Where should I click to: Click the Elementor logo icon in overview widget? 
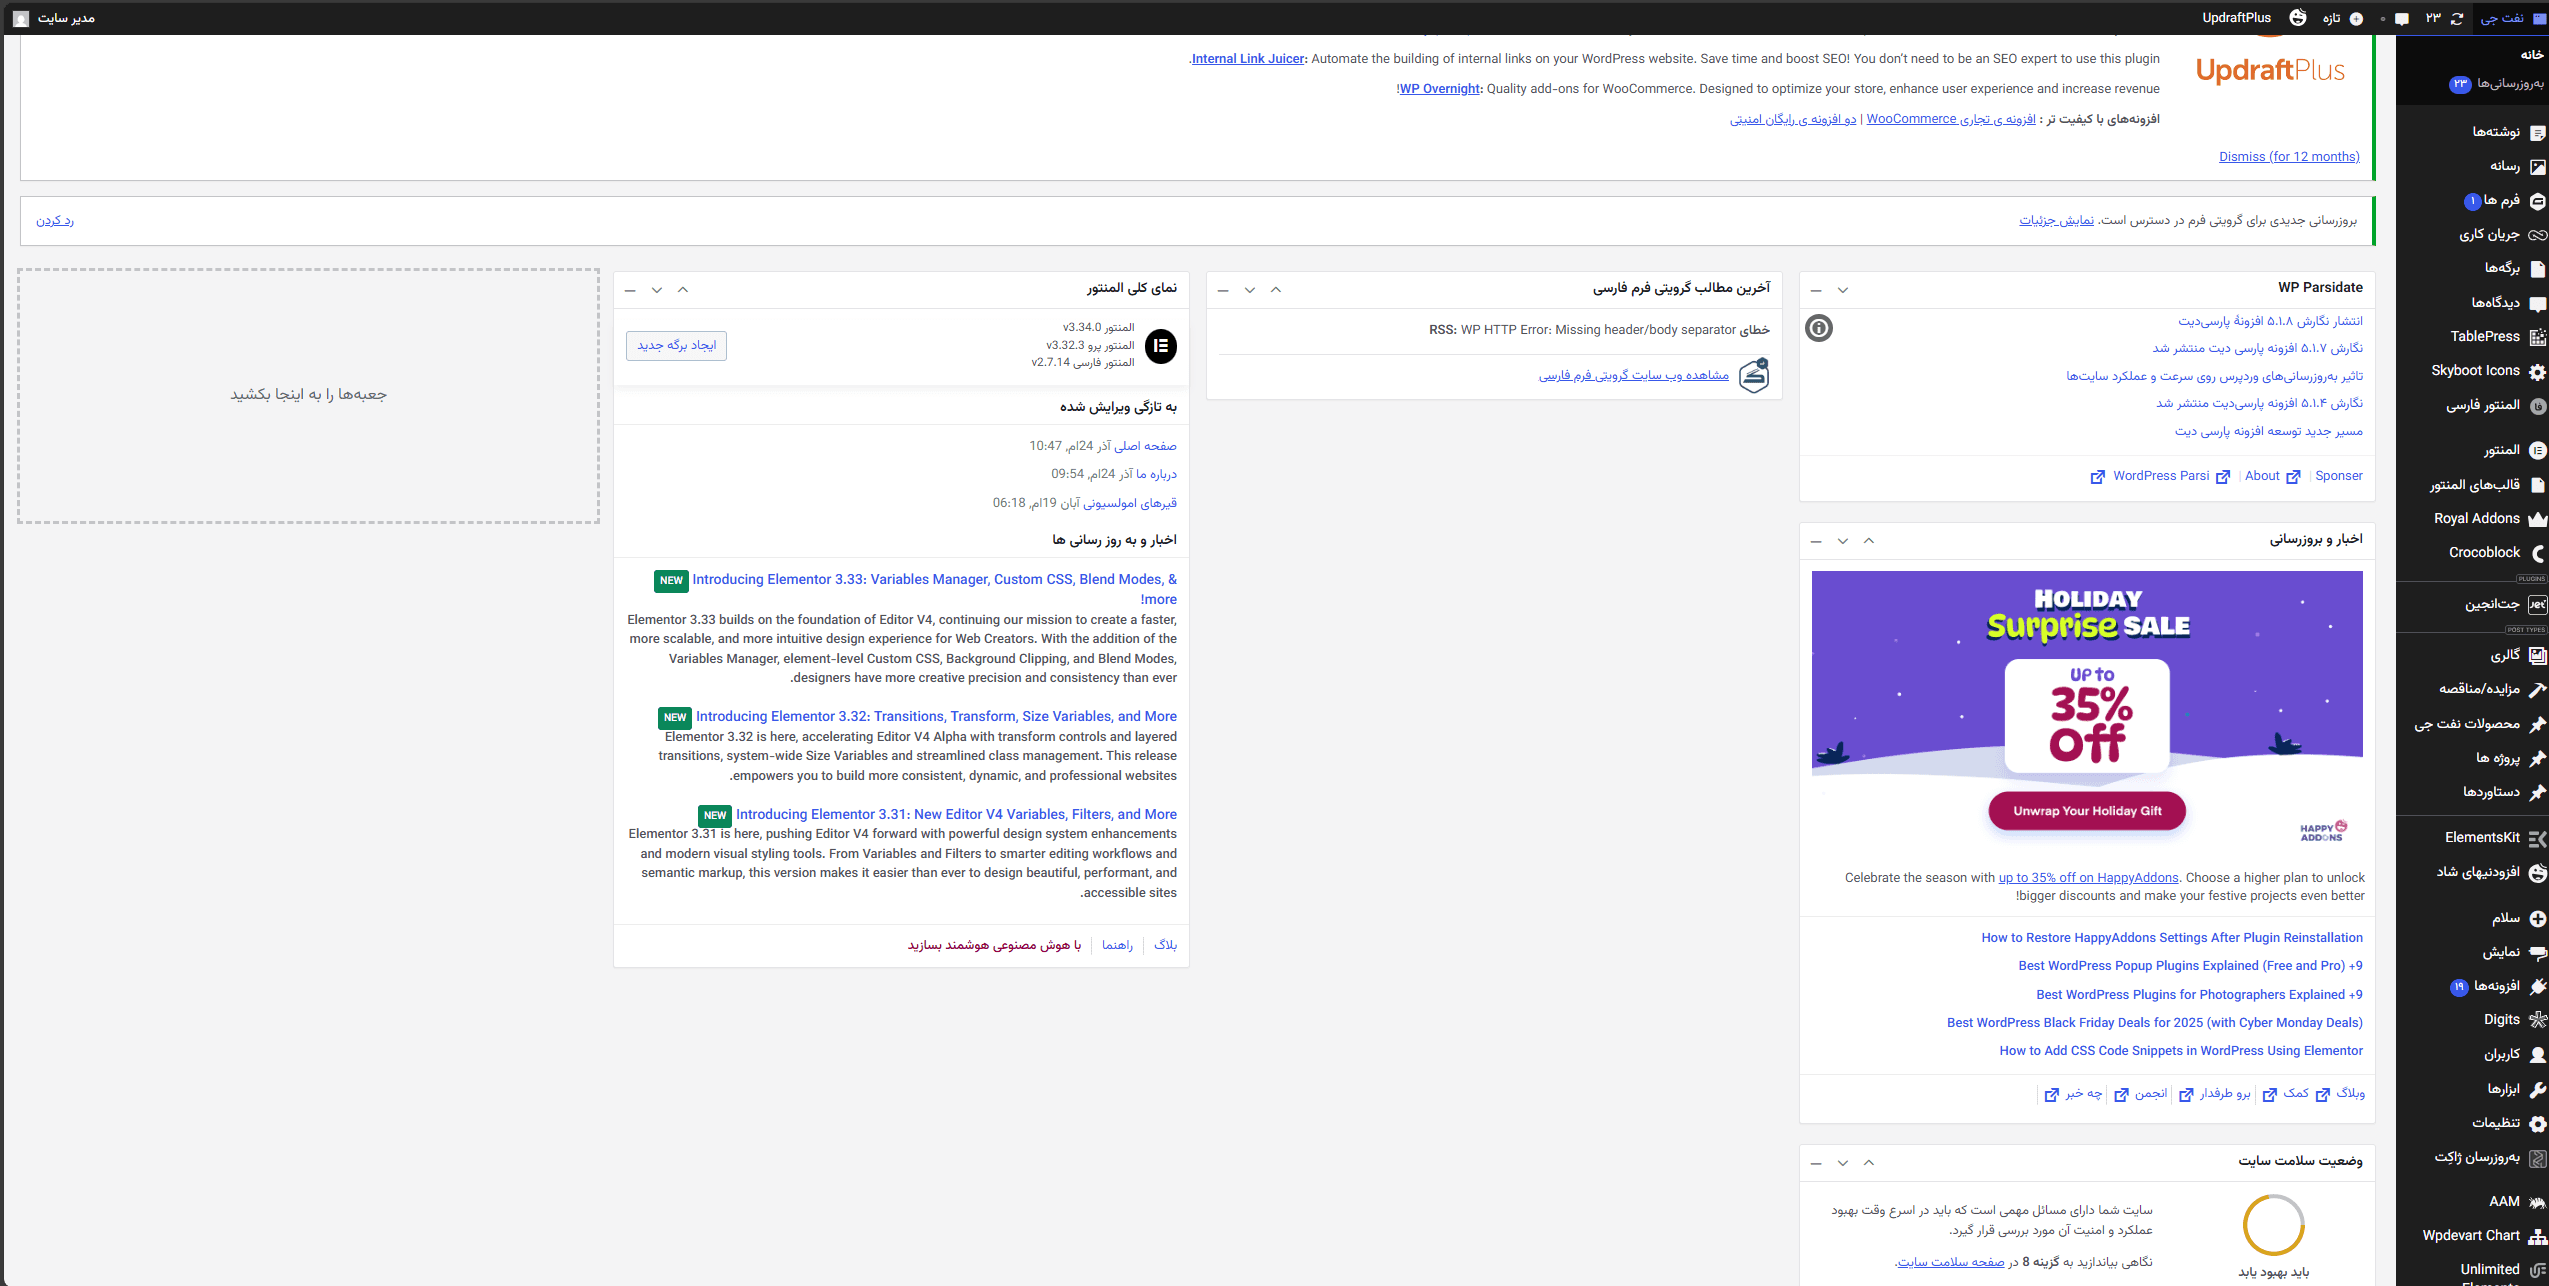point(1160,346)
